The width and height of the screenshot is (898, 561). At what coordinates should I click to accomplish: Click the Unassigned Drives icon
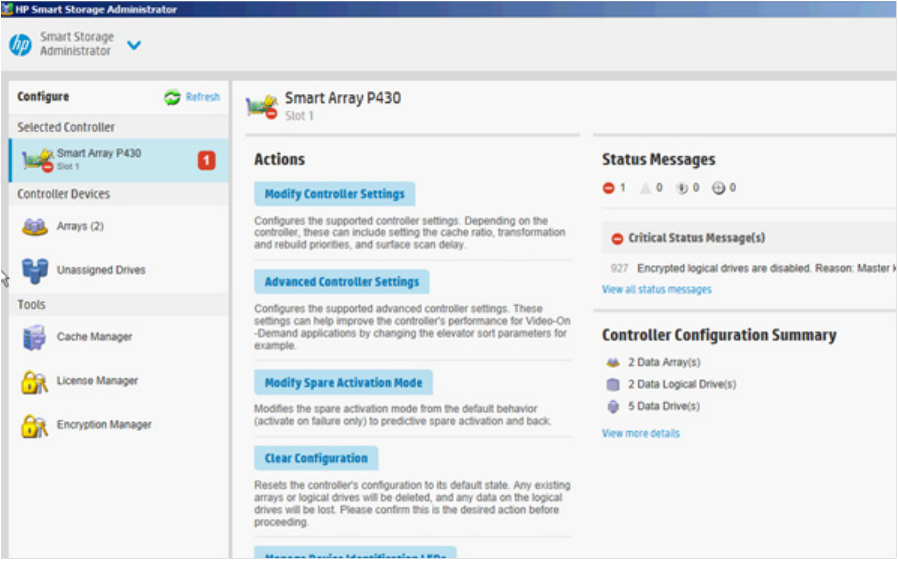point(35,270)
